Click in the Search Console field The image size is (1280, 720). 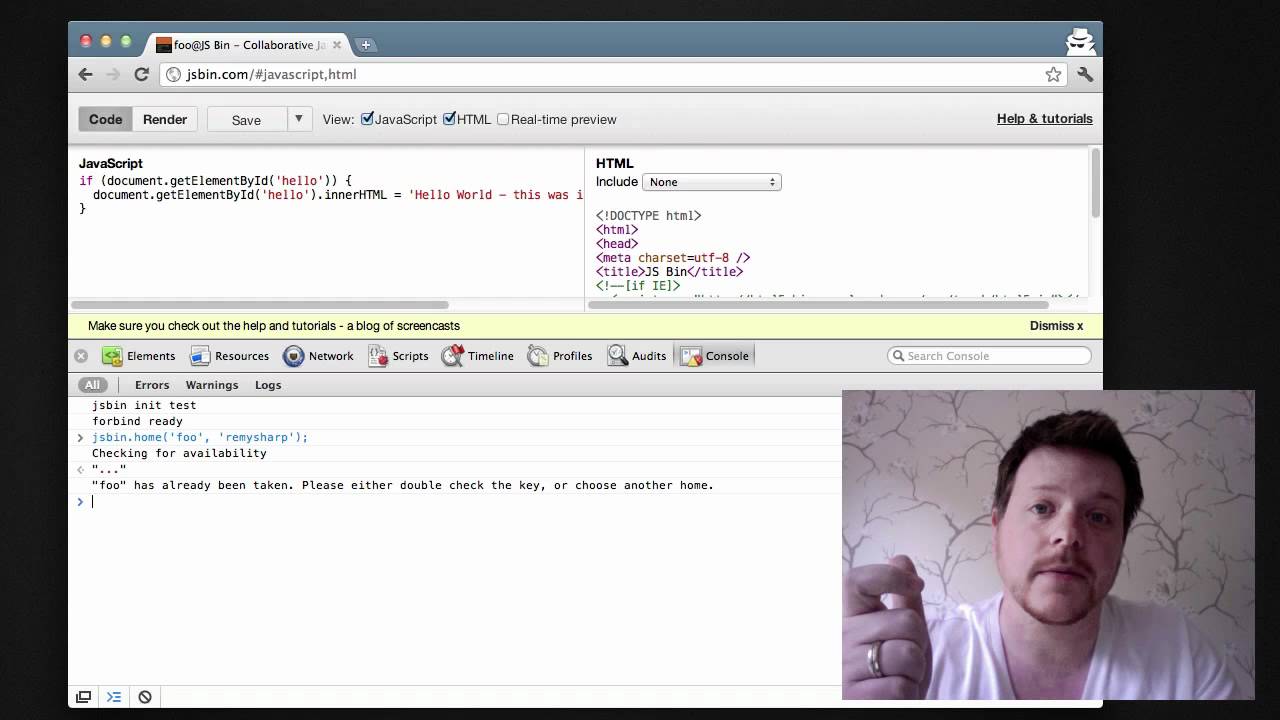pos(989,356)
